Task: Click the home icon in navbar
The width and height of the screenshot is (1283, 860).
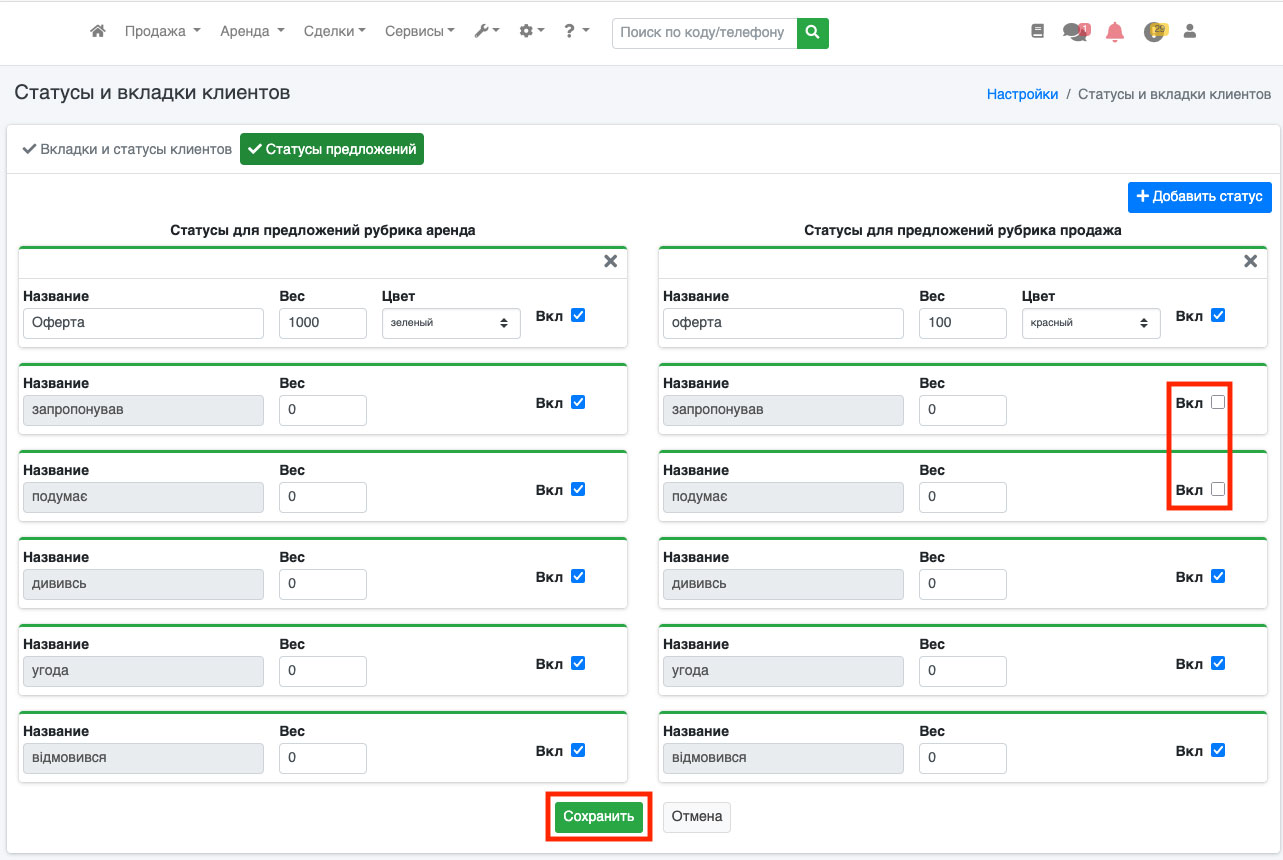Action: point(97,32)
